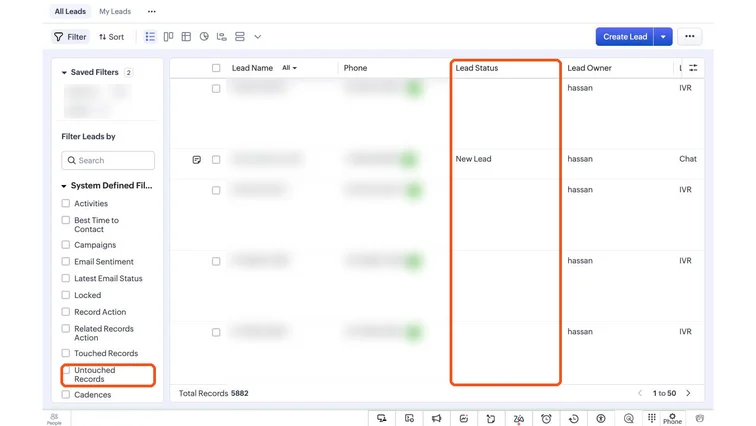Open the 1 to 50 range selector
Screen dimensions: 756x426
(664, 393)
